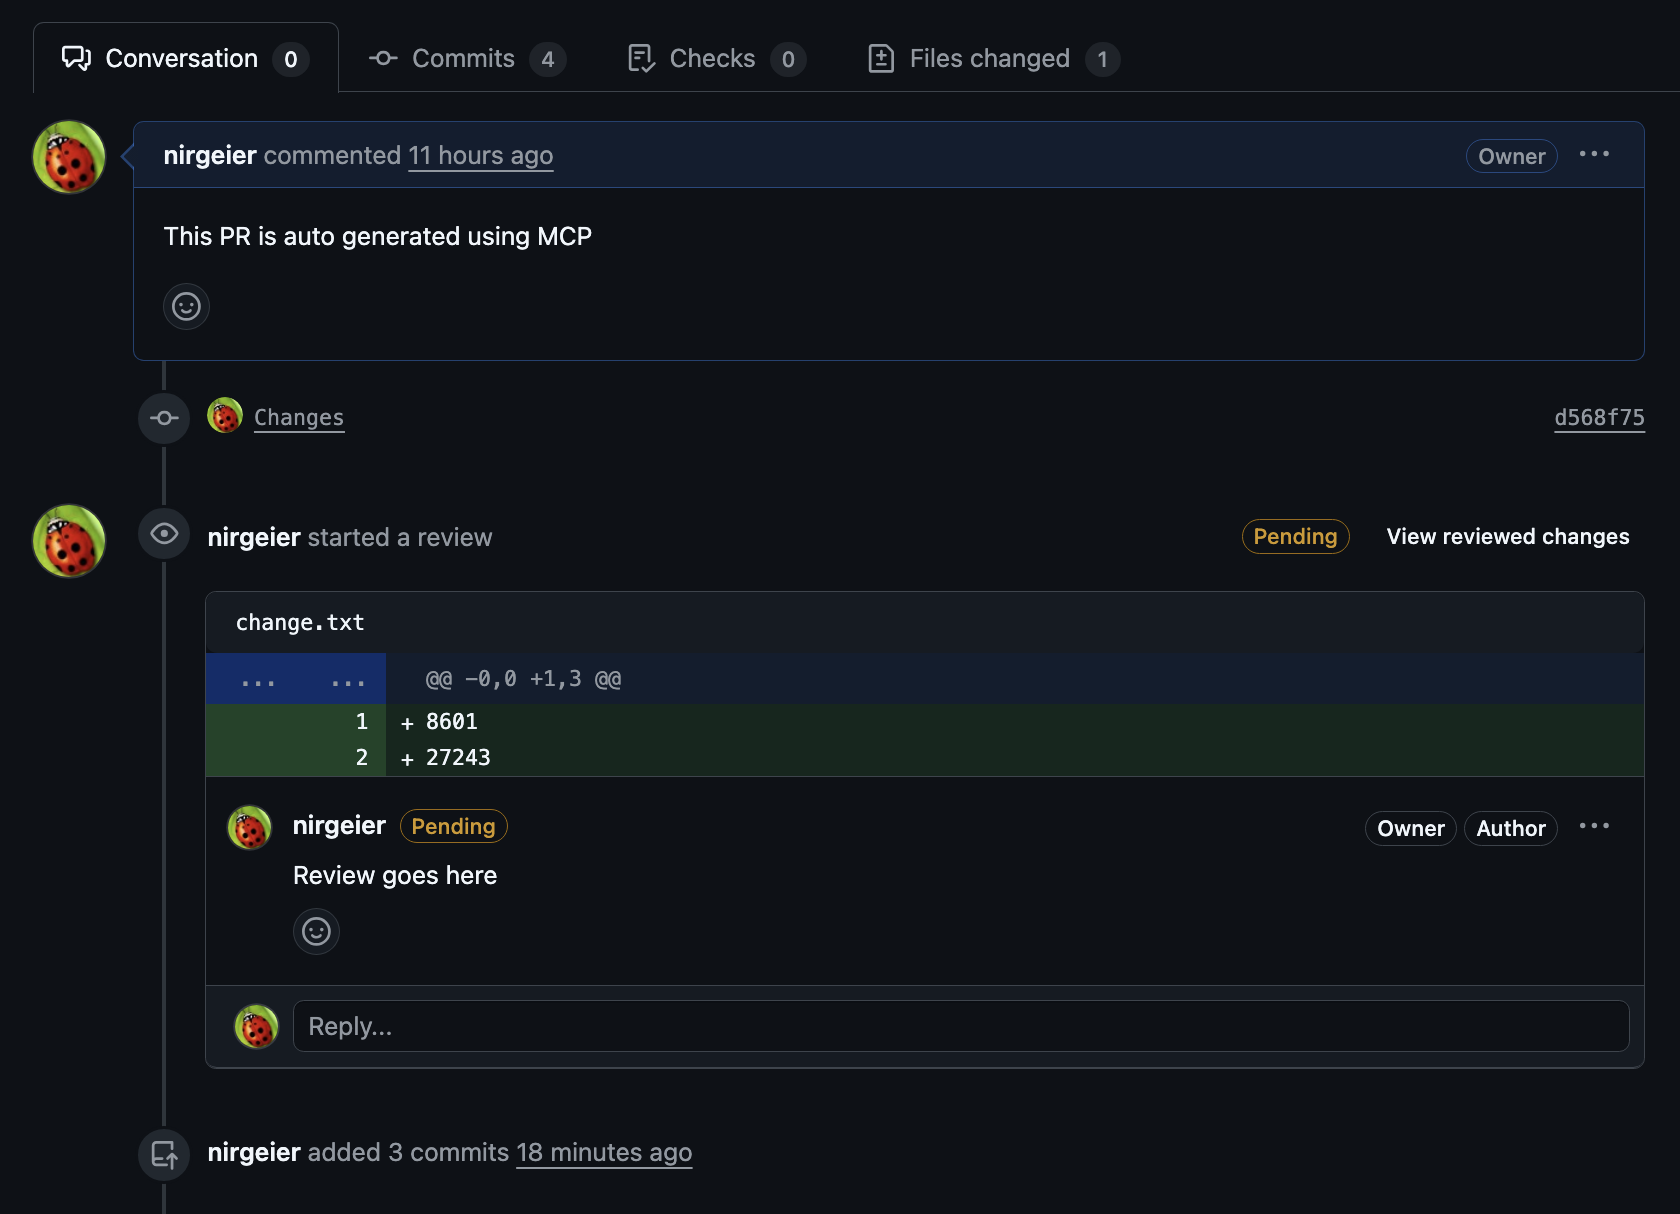This screenshot has height=1214, width=1680.
Task: Click nirgeier's ladybug avatar beside first comment
Action: coord(69,157)
